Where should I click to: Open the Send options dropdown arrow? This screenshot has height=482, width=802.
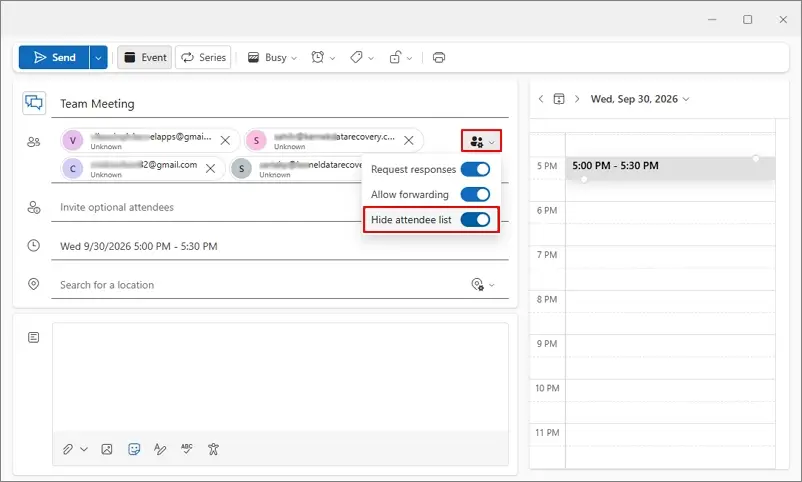point(98,57)
